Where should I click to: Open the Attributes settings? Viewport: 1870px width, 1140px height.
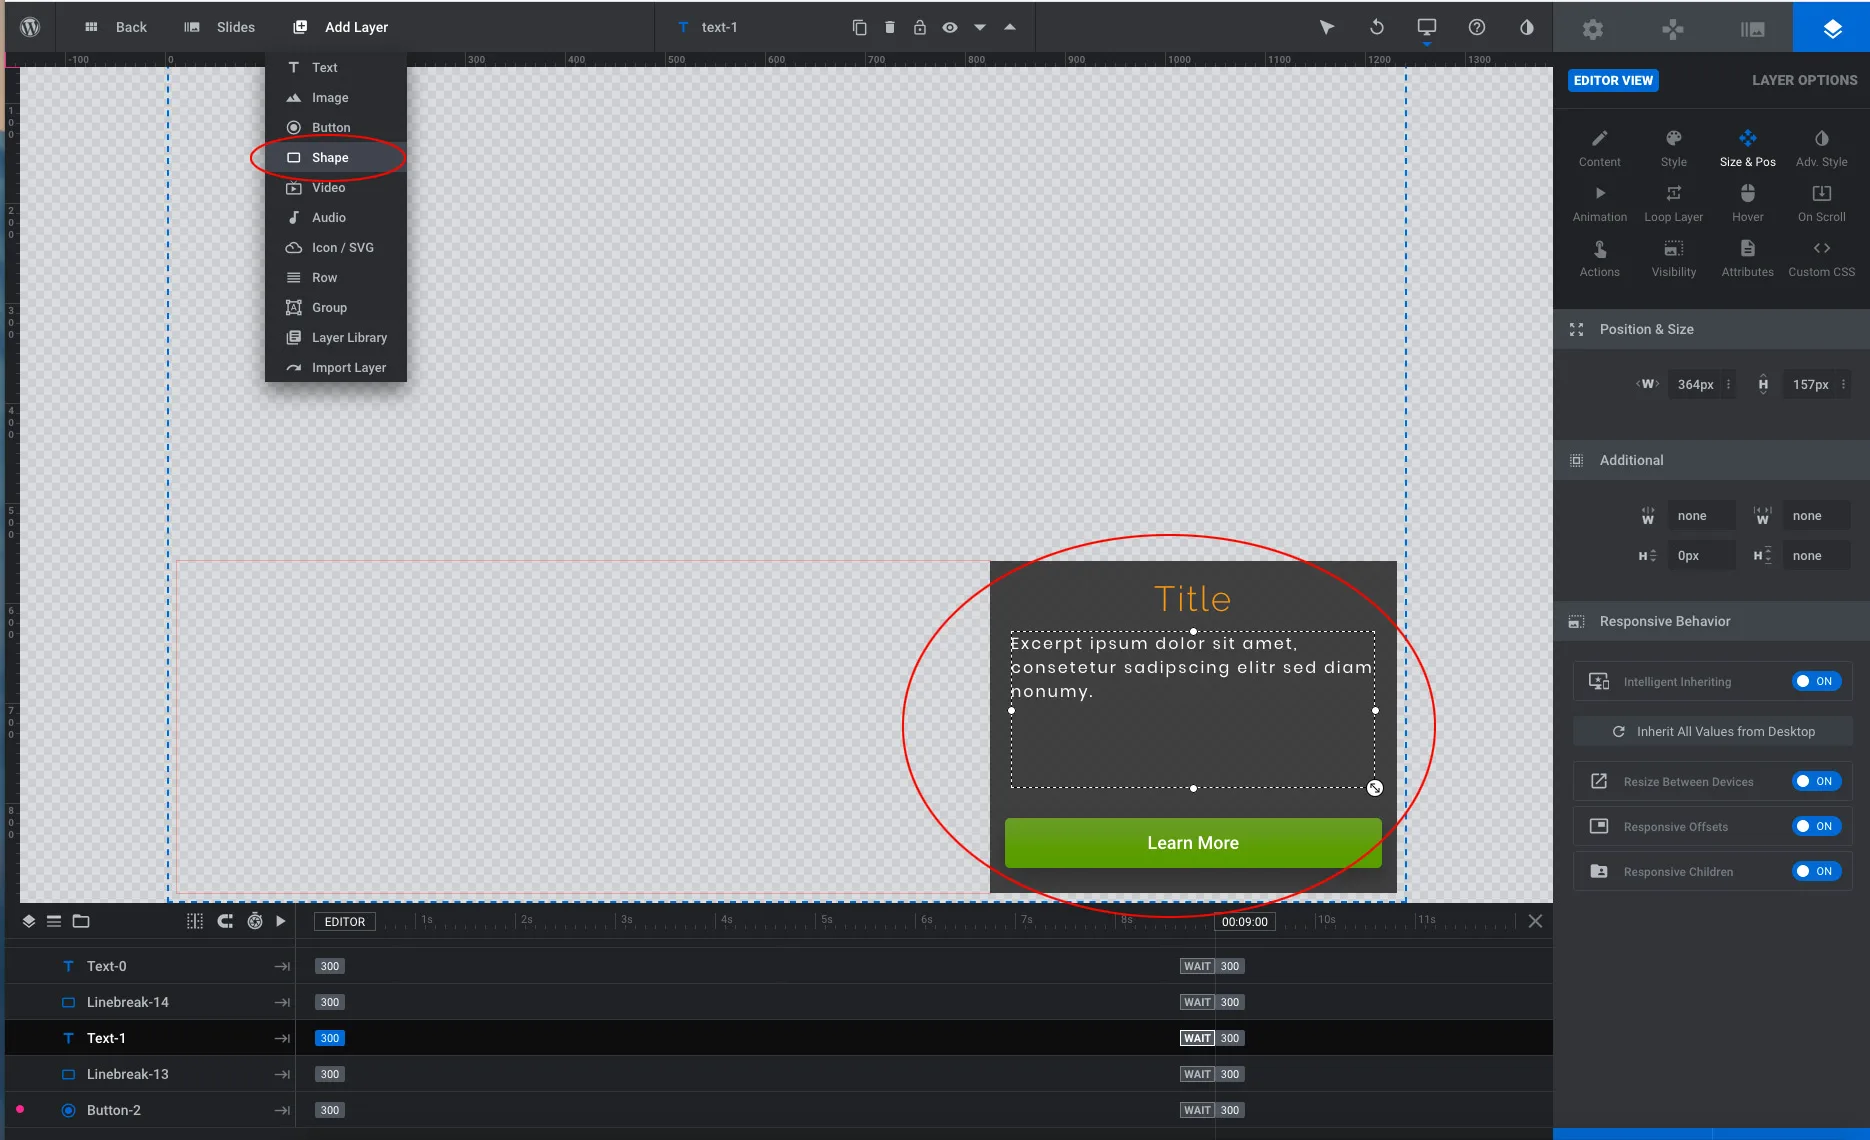tap(1747, 257)
